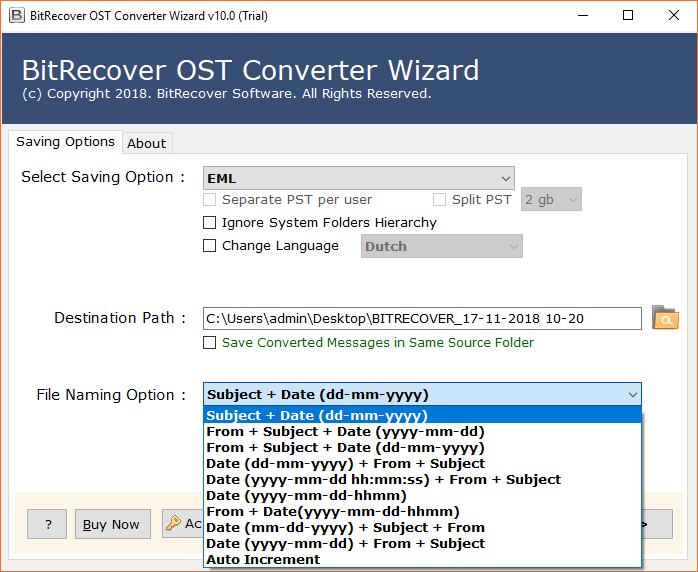
Task: Click the BitRecover app icon in the title bar
Action: pos(16,16)
